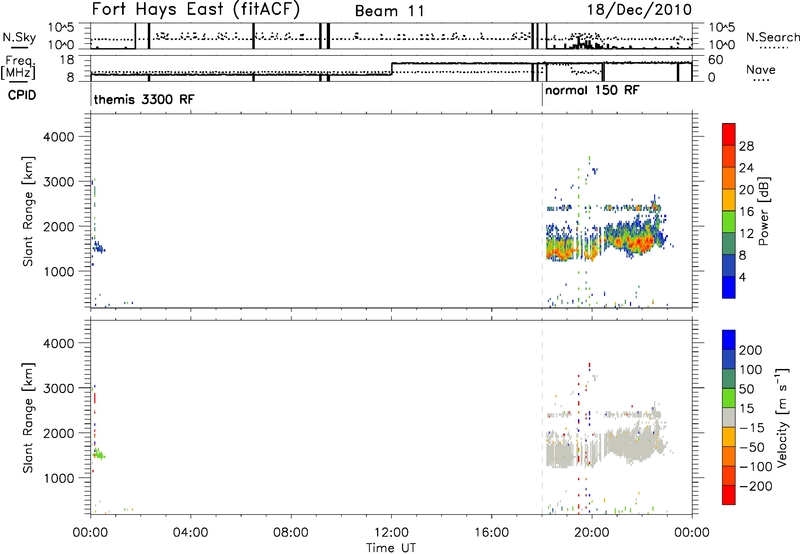
Task: Click the 'normal 150 RF' CPID text
Action: [592, 91]
